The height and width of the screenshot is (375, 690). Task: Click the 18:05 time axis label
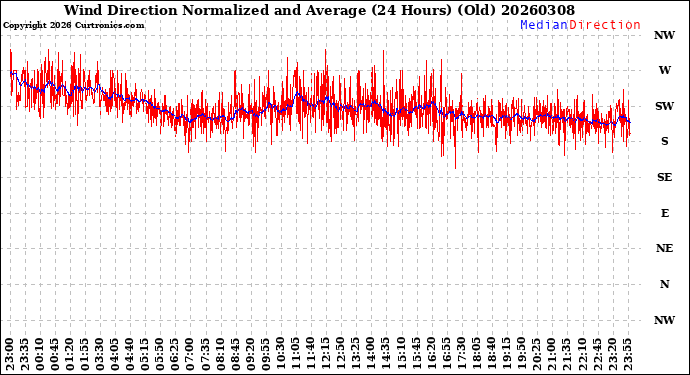pyautogui.click(x=477, y=355)
